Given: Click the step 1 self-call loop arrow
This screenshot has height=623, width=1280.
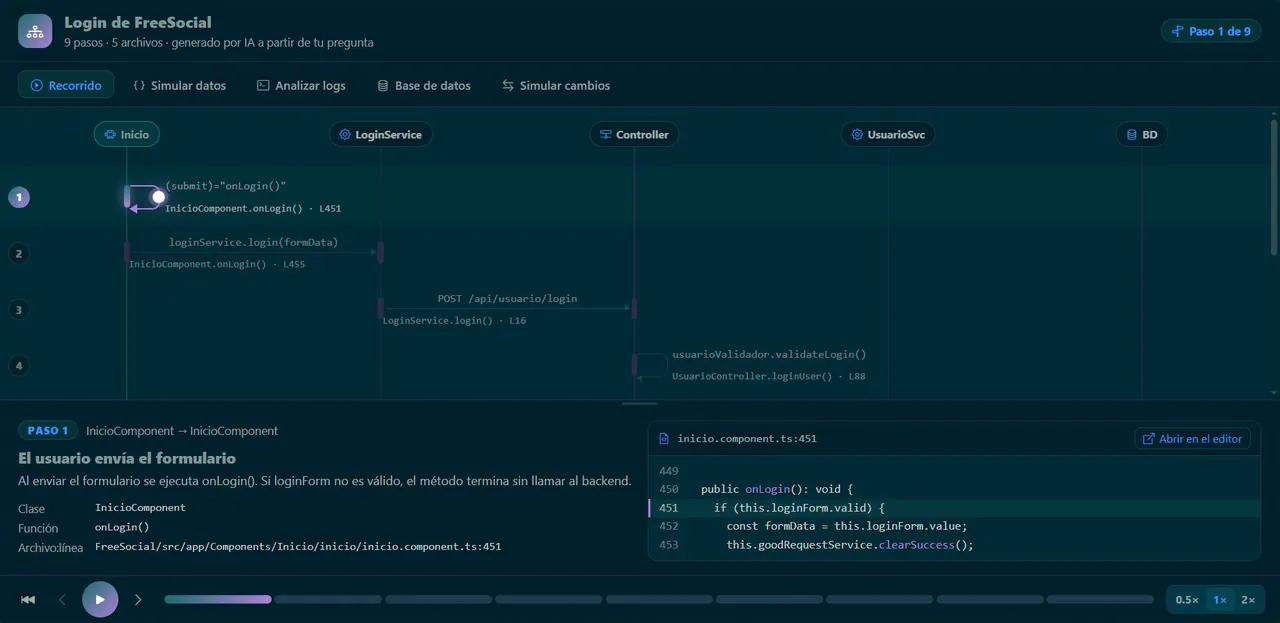Looking at the screenshot, I should click(x=146, y=197).
